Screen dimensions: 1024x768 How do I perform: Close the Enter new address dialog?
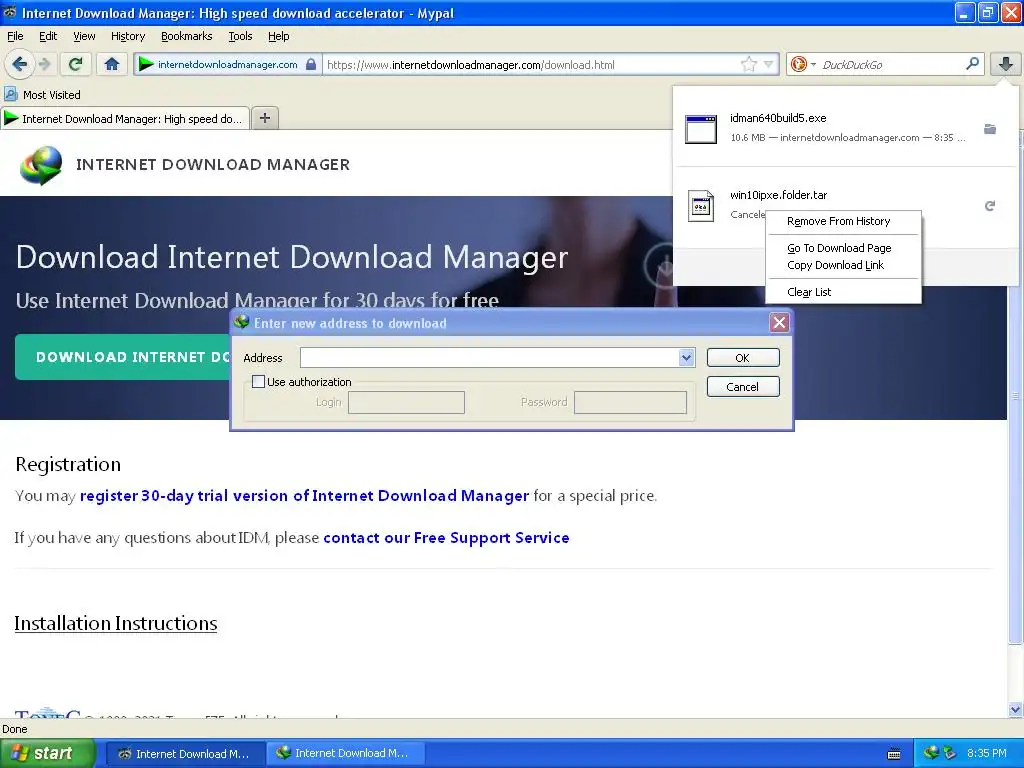click(779, 323)
